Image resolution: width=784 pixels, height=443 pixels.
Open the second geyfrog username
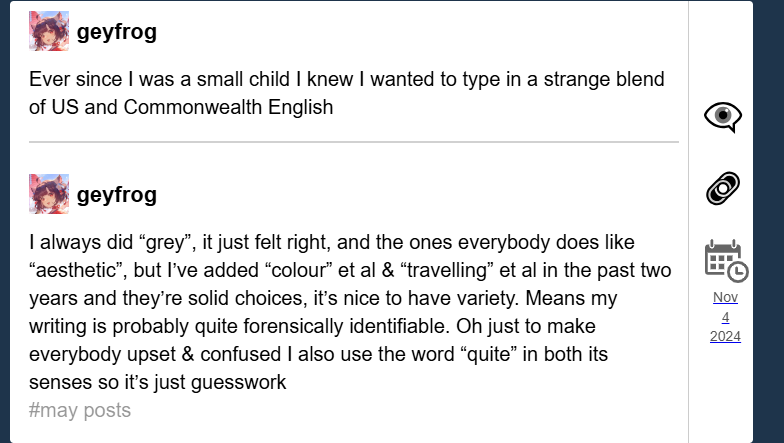pyautogui.click(x=116, y=194)
